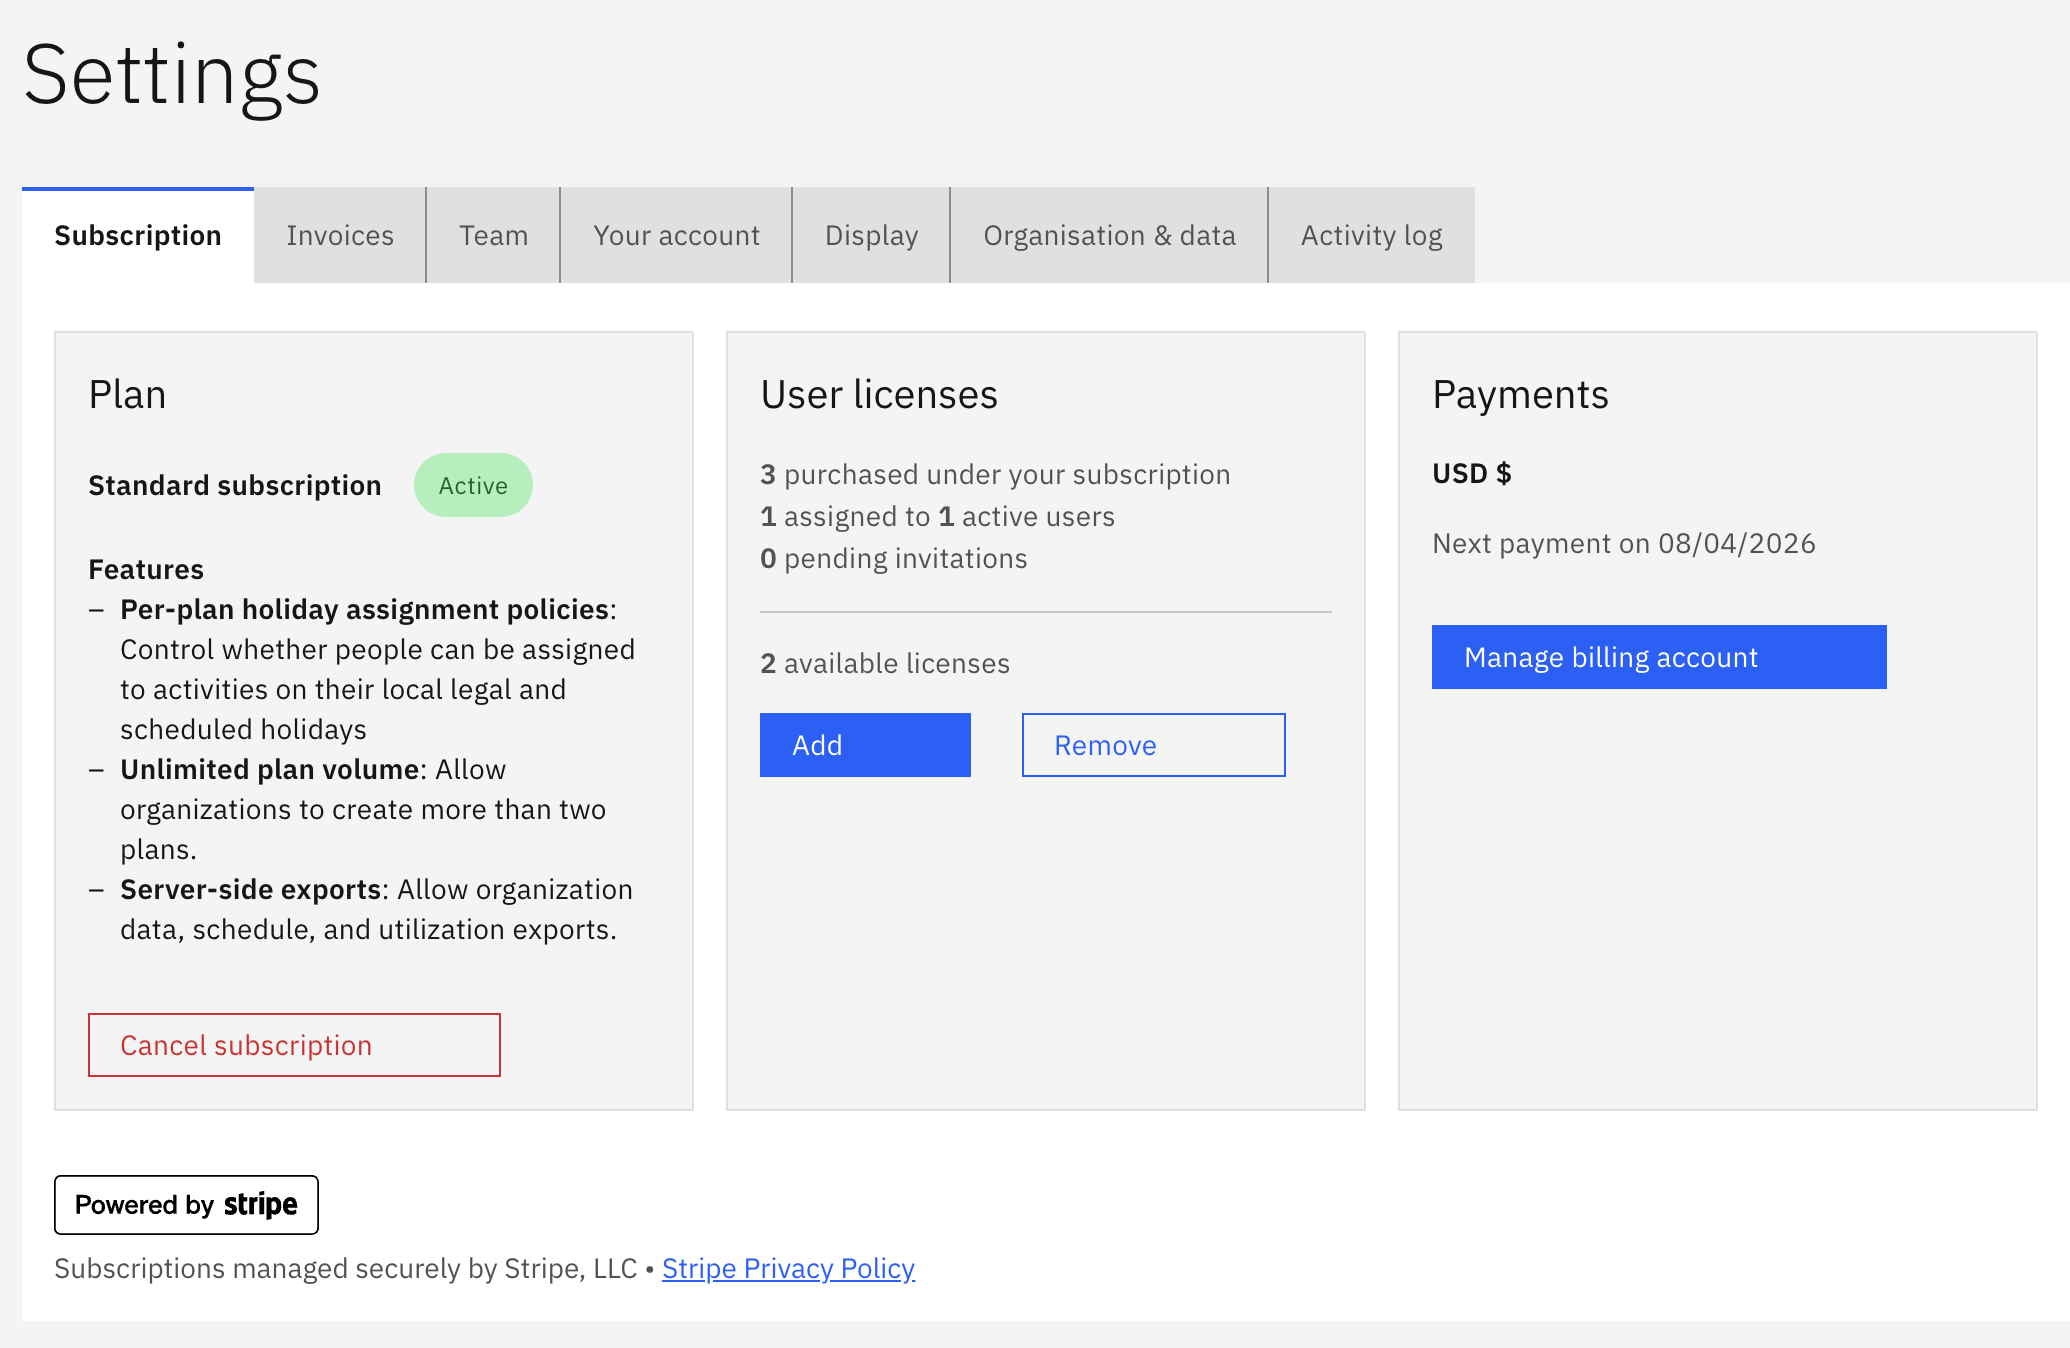Add a user license
The image size is (2070, 1348).
point(865,745)
